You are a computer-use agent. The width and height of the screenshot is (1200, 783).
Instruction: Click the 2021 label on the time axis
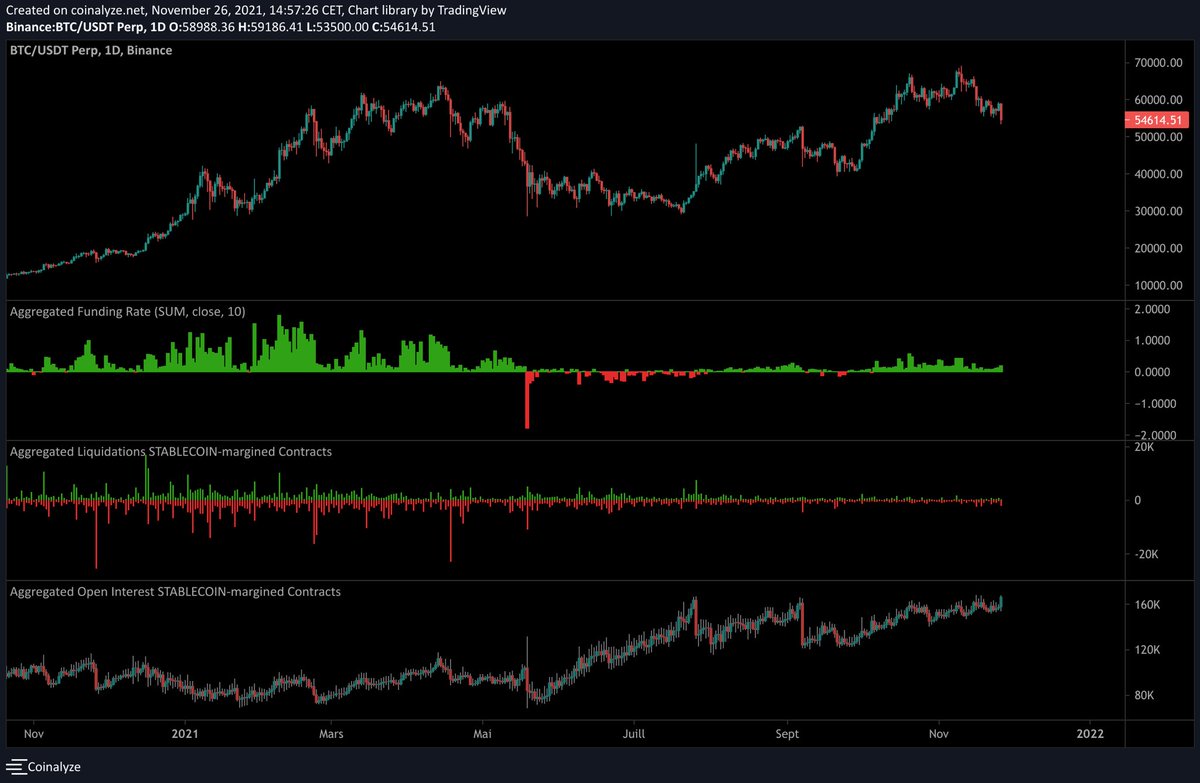[x=184, y=733]
